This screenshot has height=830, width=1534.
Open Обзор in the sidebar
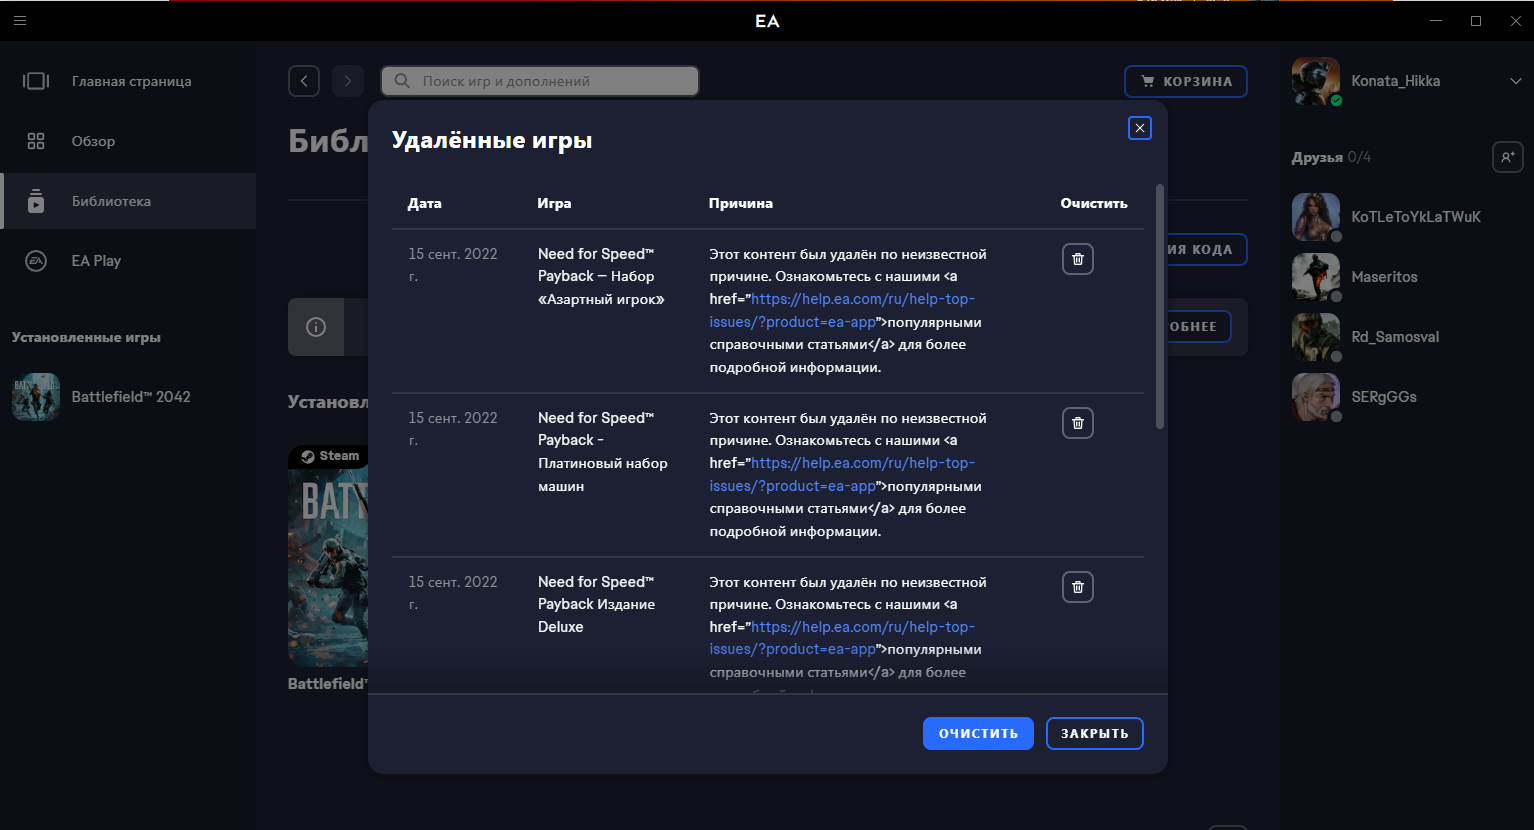pyautogui.click(x=128, y=141)
